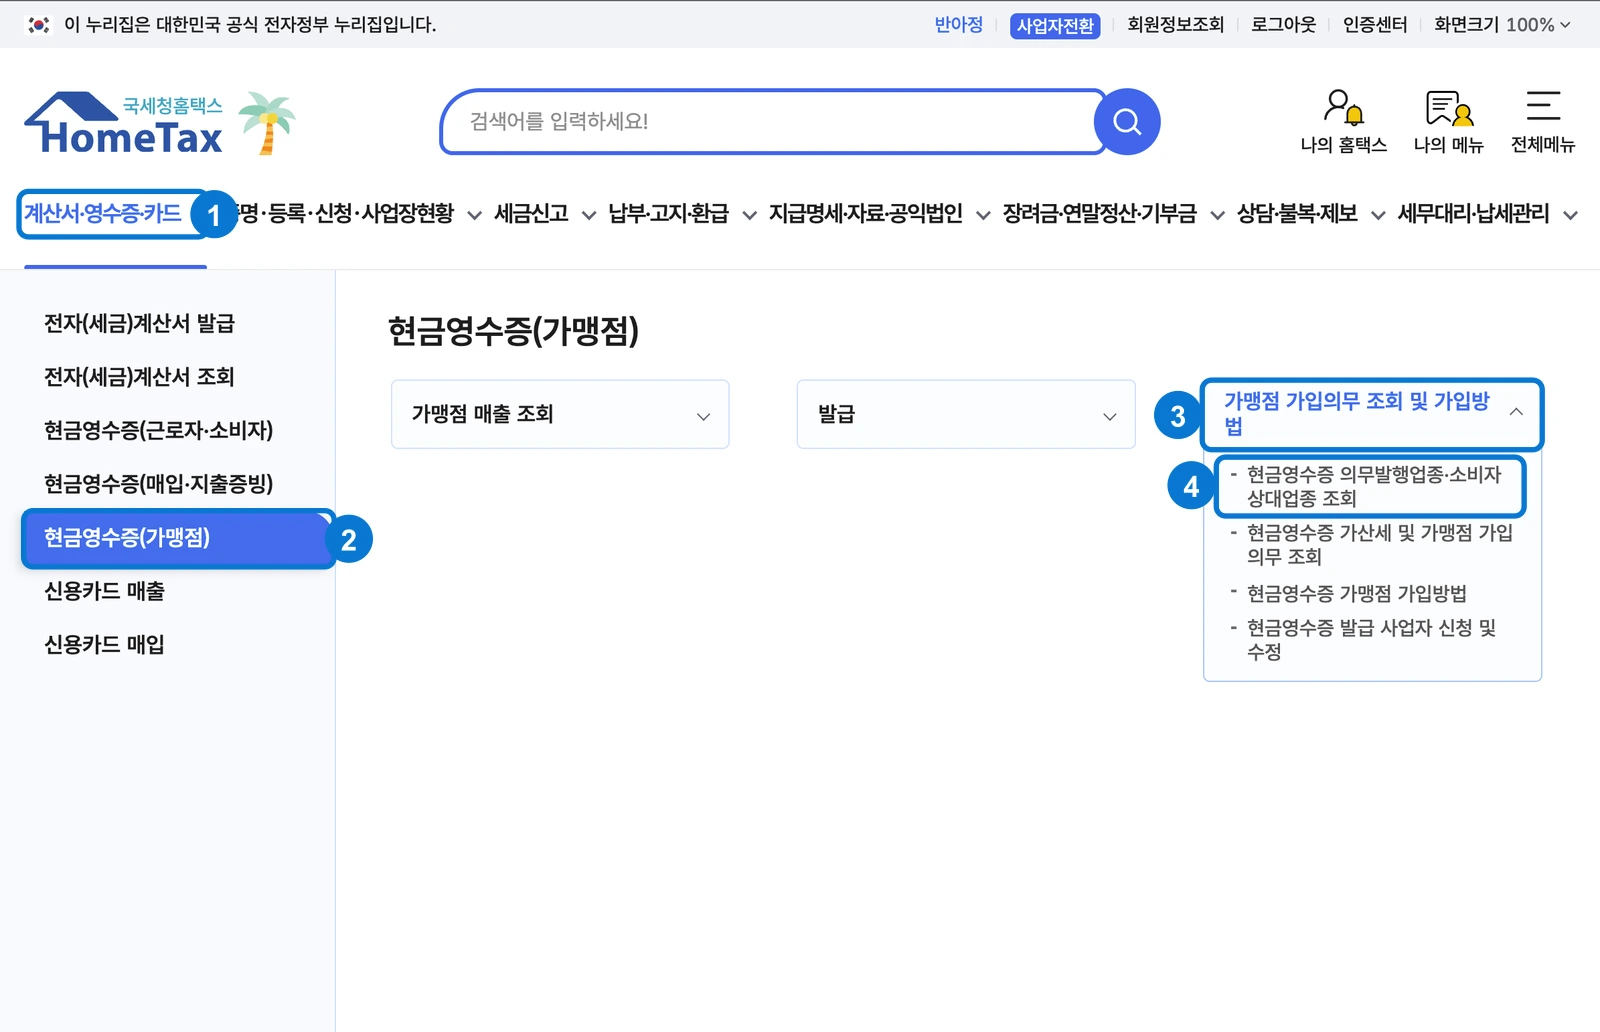The image size is (1600, 1032).
Task: Open 현금영수증 가산세 및 가맹점 가입의무 조회
Action: [1379, 545]
